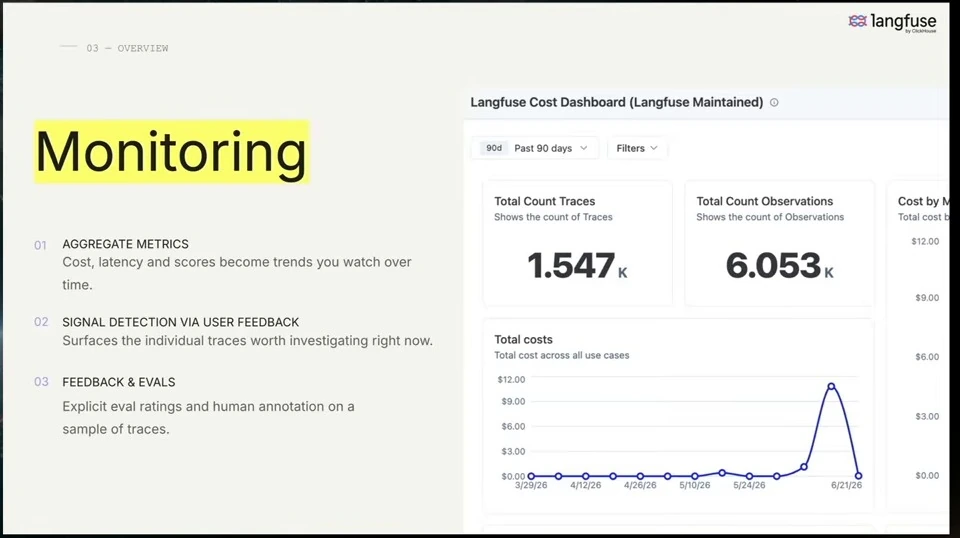
Task: Click the Langfuse Cost Dashboard title
Action: (617, 102)
